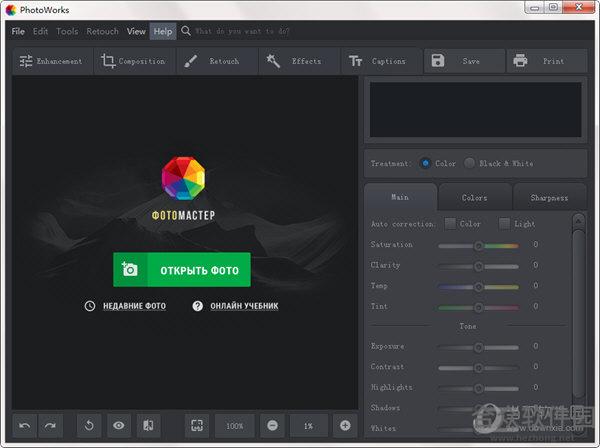The width and height of the screenshot is (600, 448).
Task: Click the zoom in plus icon
Action: pyautogui.click(x=345, y=425)
